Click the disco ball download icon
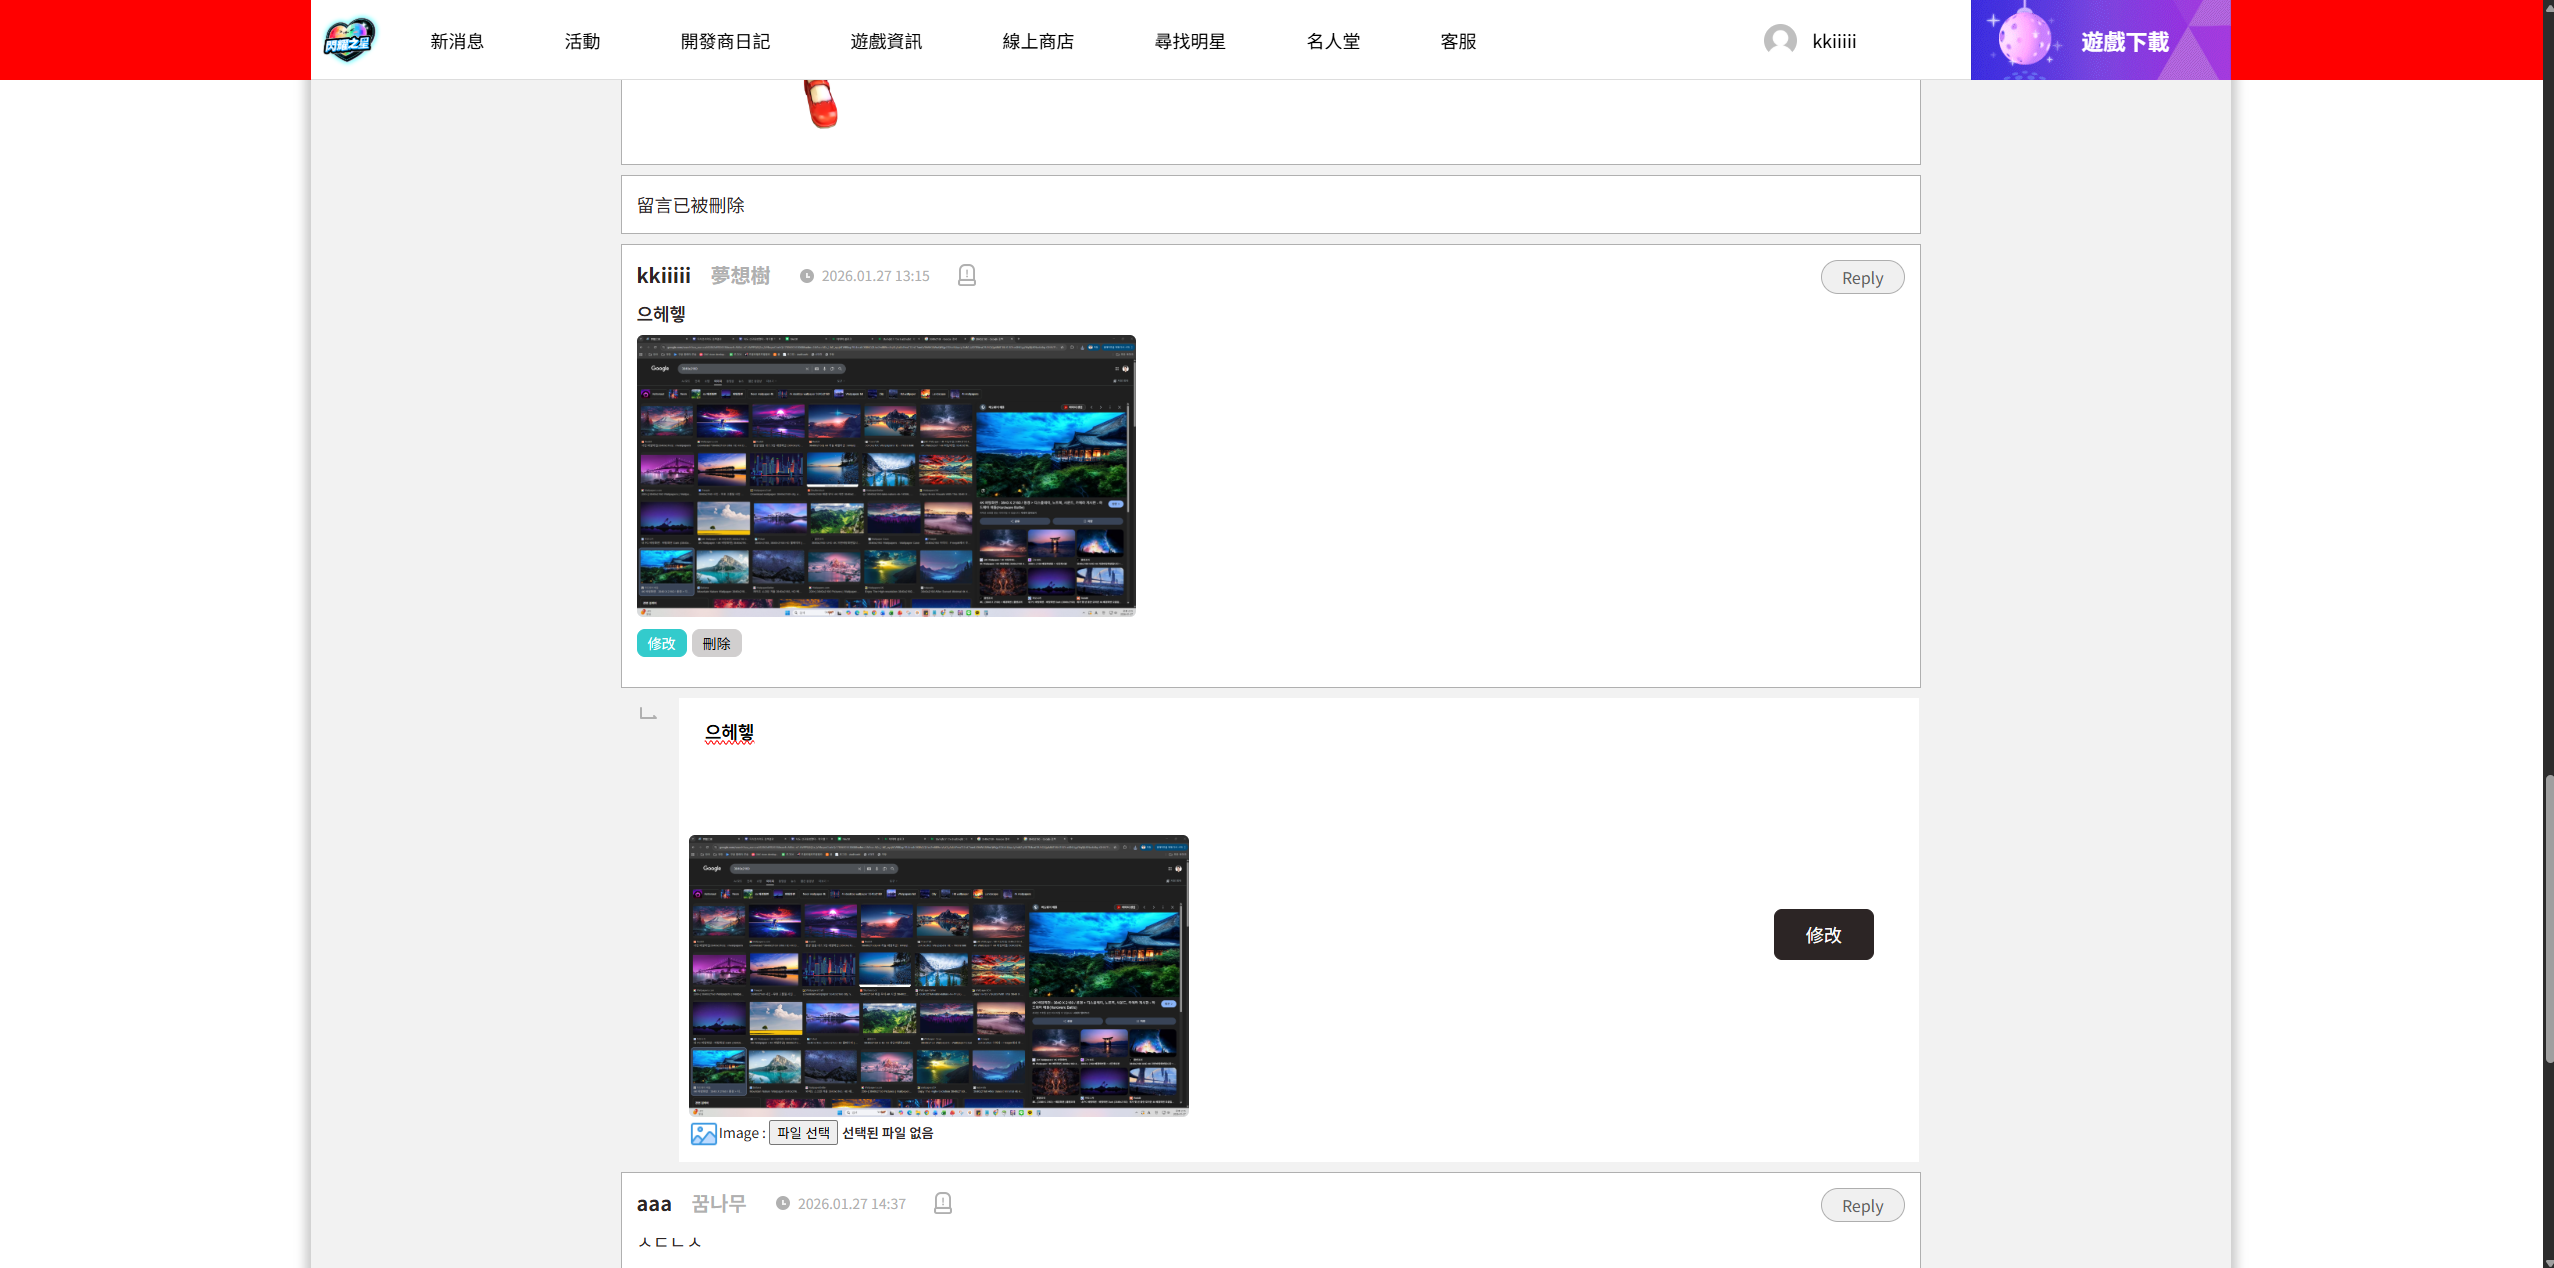The image size is (2554, 1268). click(x=2023, y=40)
